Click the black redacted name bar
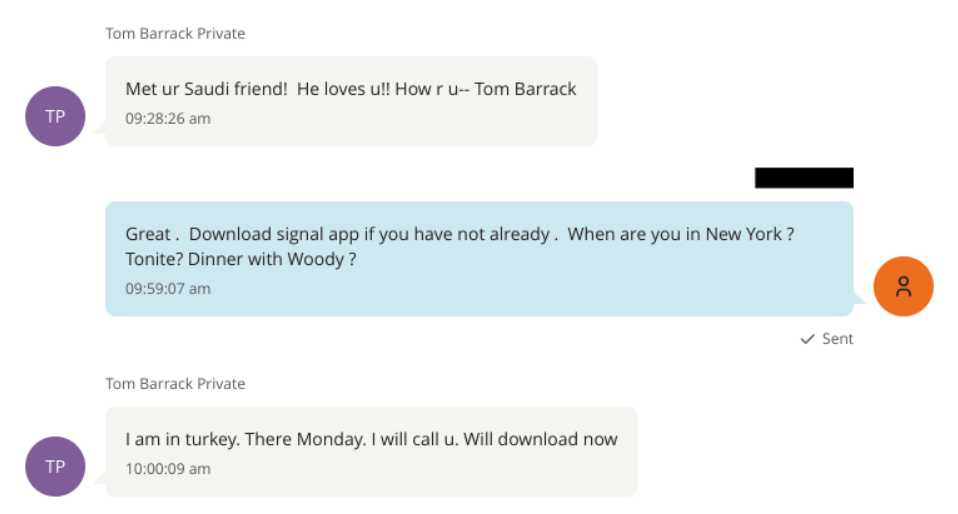The image size is (958, 514). [x=803, y=178]
